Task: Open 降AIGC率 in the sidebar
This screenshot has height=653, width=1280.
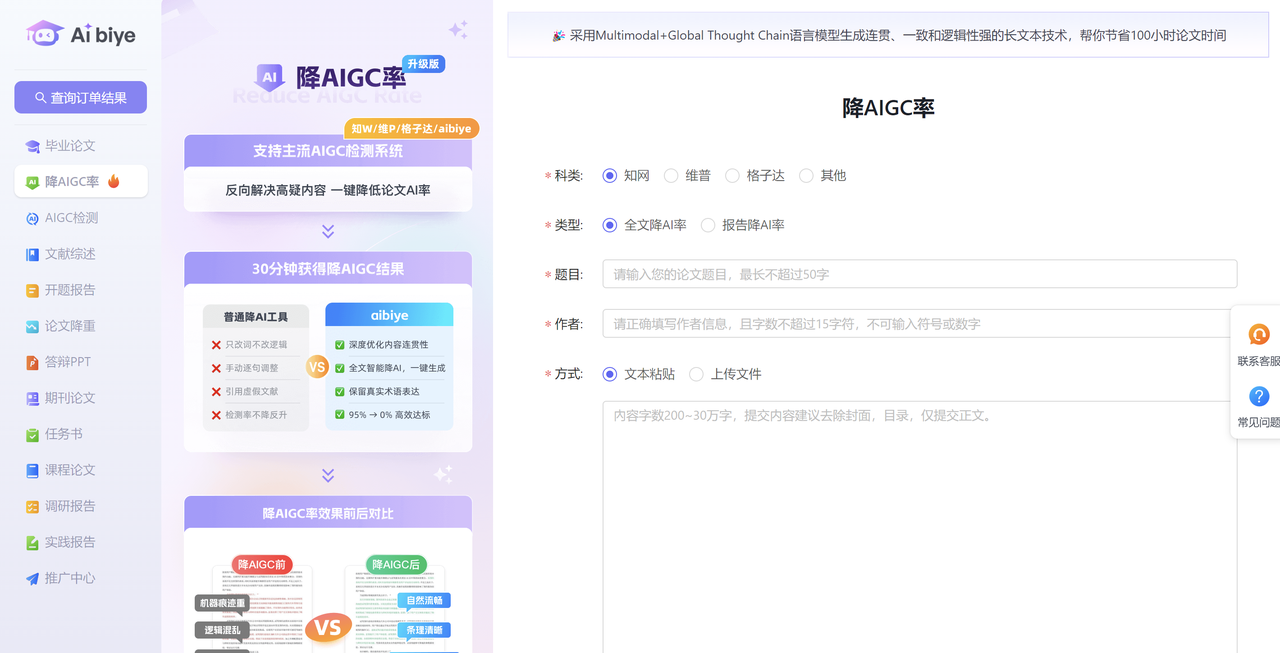Action: (81, 181)
